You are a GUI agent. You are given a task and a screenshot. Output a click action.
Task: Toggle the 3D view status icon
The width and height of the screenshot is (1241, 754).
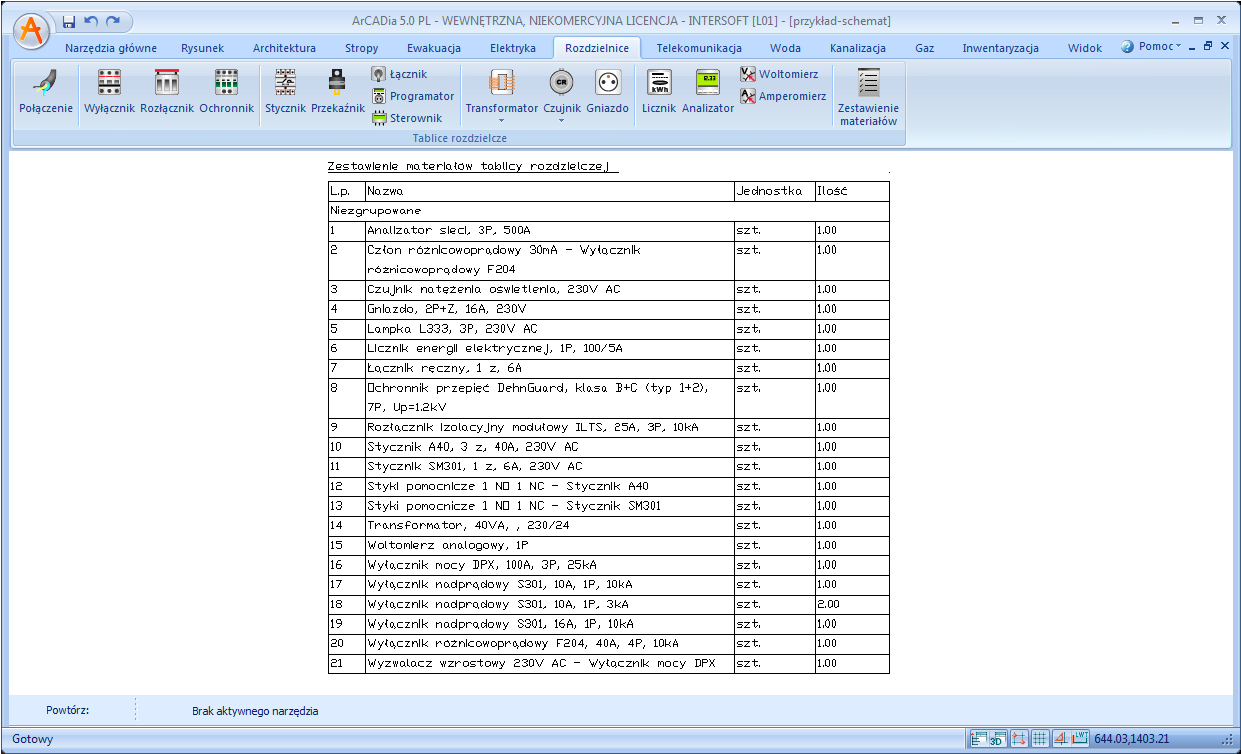pos(997,739)
